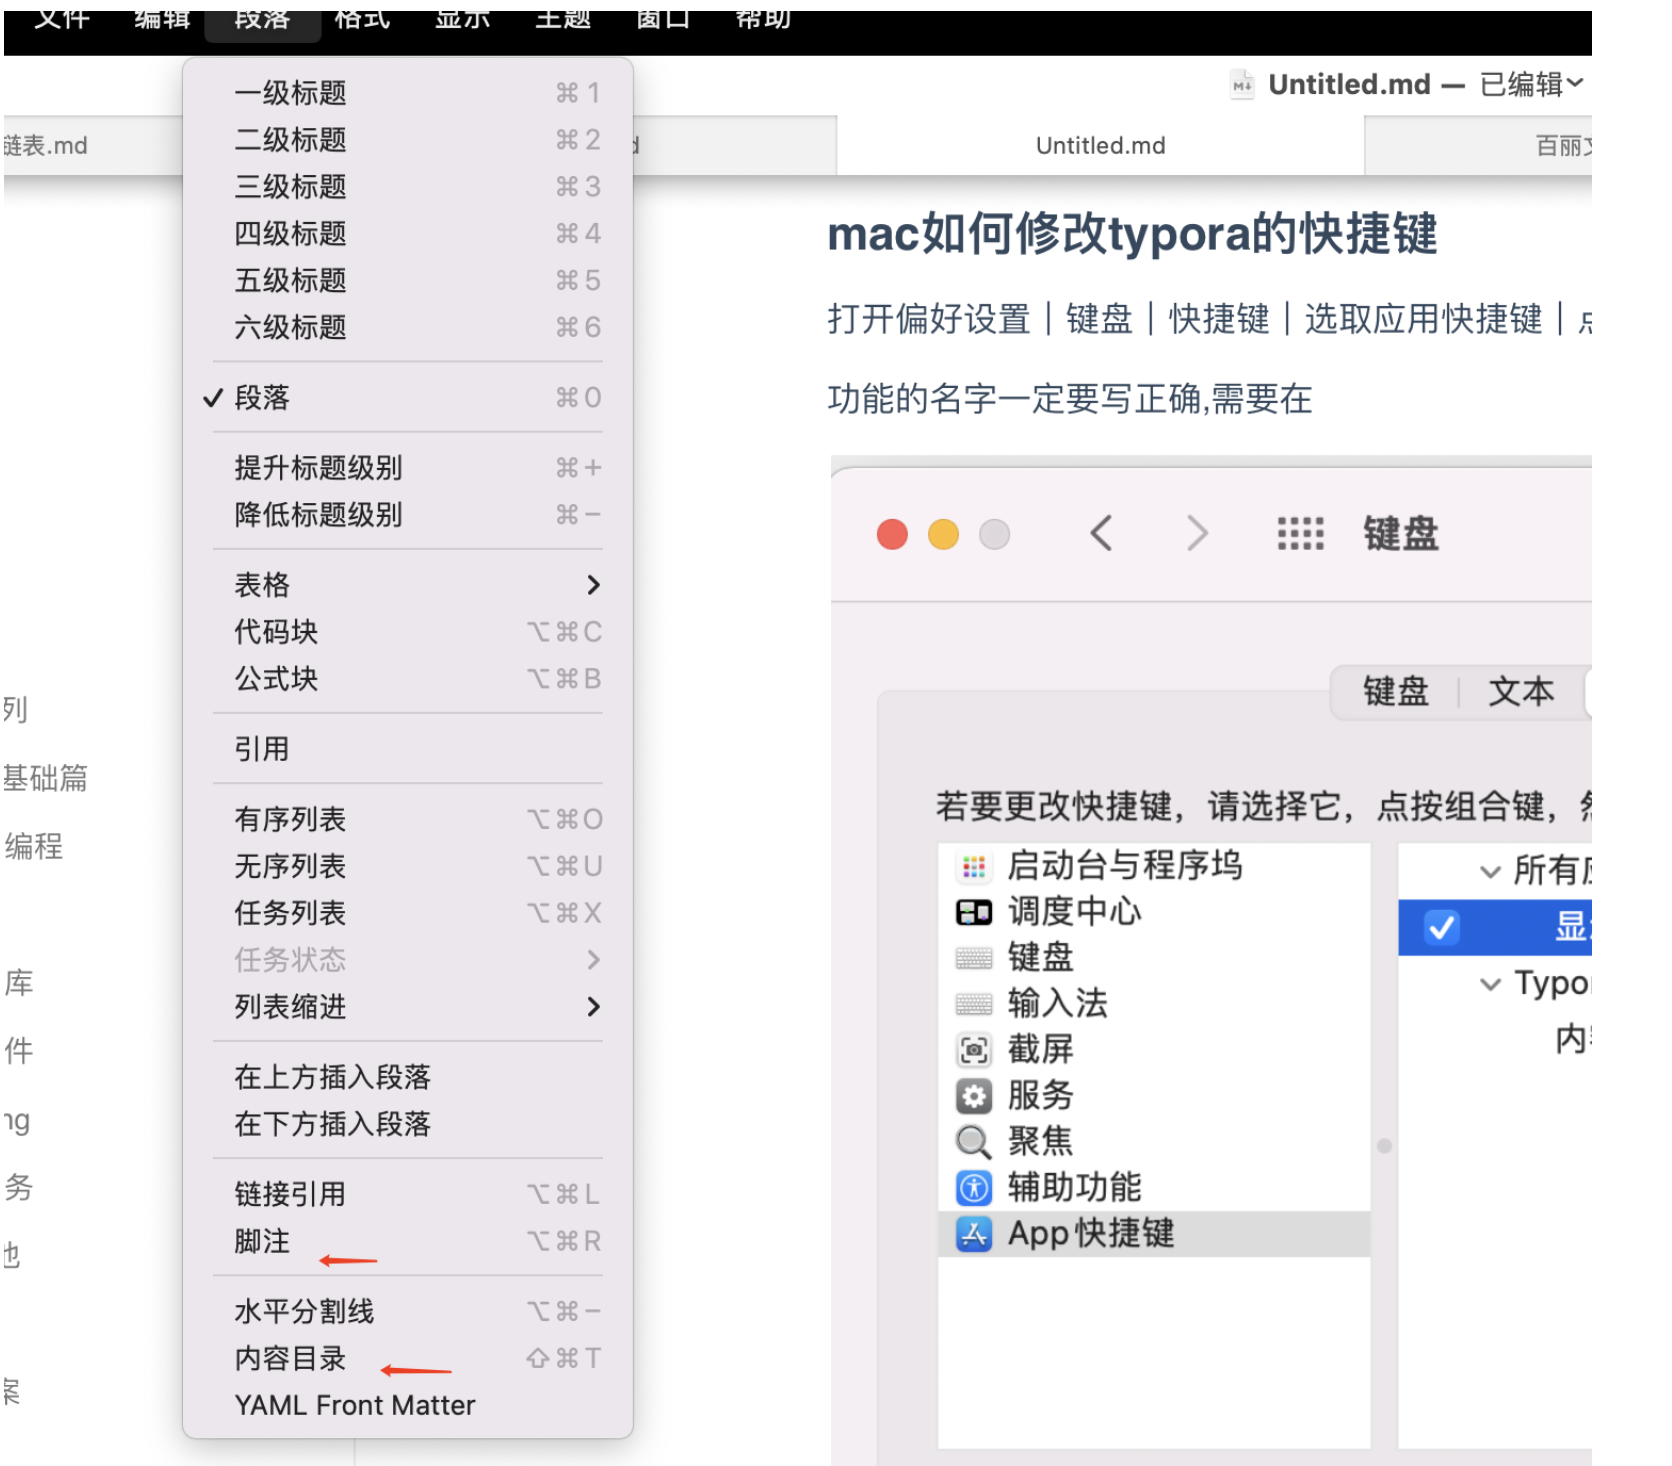Click 引用 menu entry
This screenshot has width=1672, height=1466.
coord(408,749)
